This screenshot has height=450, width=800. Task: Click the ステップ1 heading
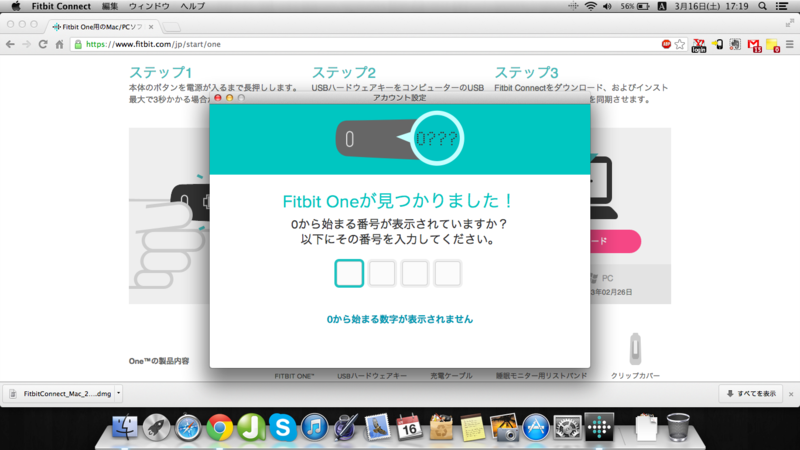[x=160, y=72]
